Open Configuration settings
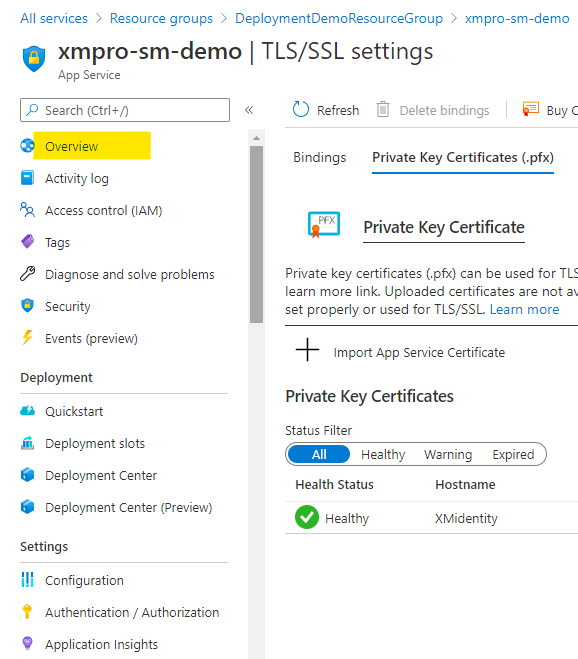 tap(84, 580)
